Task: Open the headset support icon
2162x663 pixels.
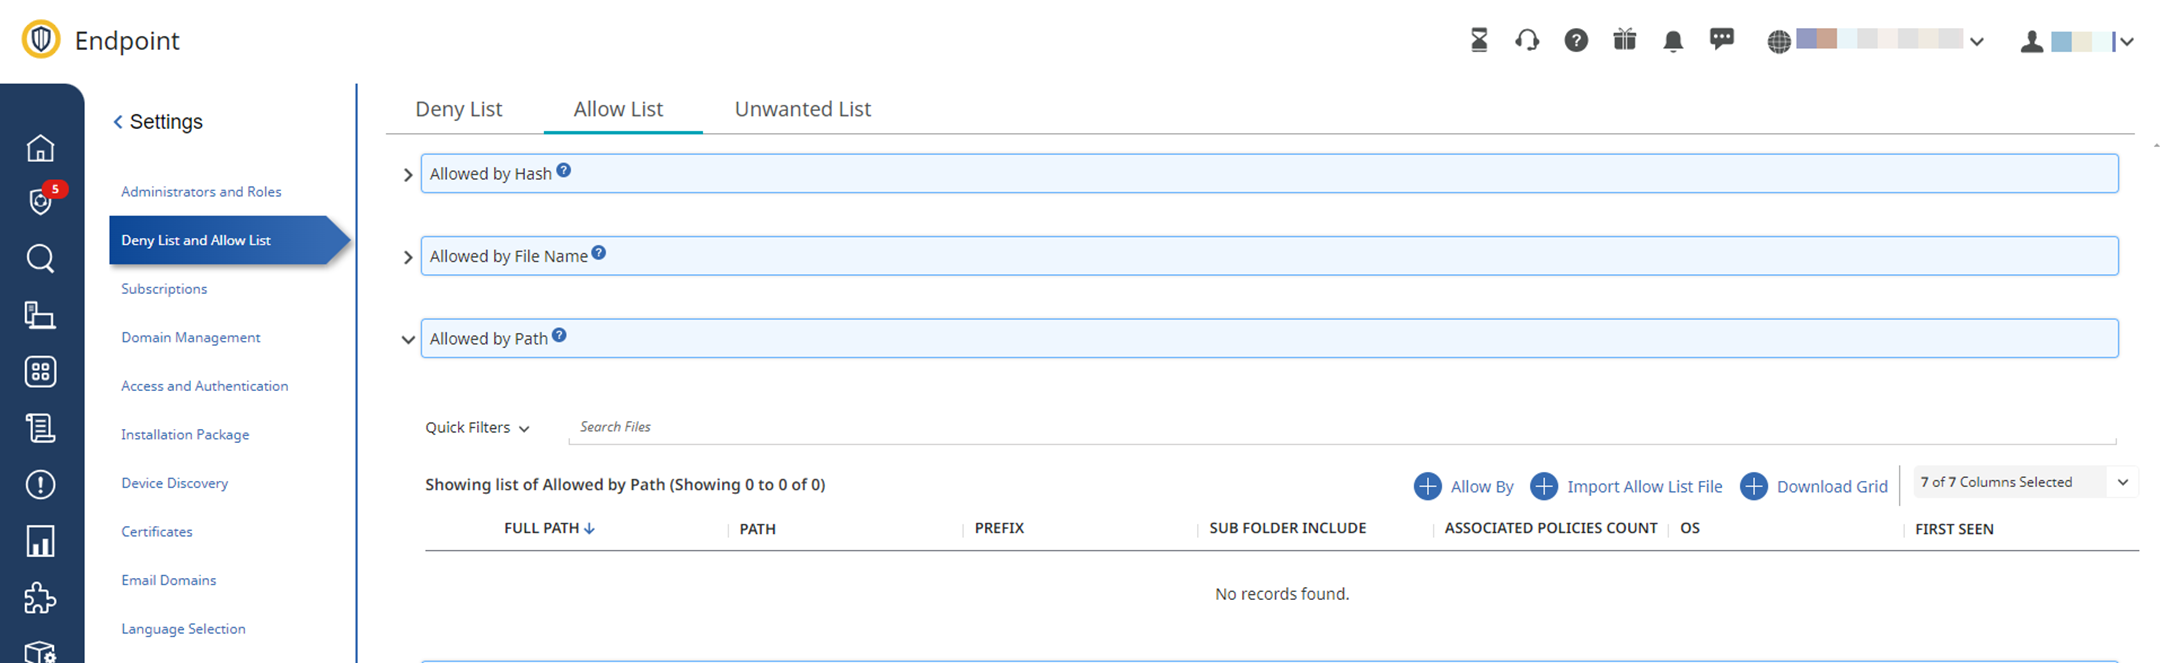Action: point(1527,41)
